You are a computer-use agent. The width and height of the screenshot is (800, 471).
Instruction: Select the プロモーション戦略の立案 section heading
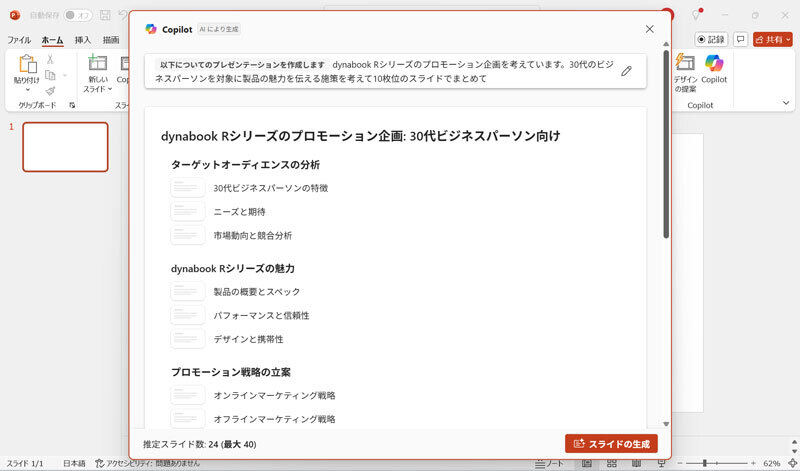[x=231, y=373]
